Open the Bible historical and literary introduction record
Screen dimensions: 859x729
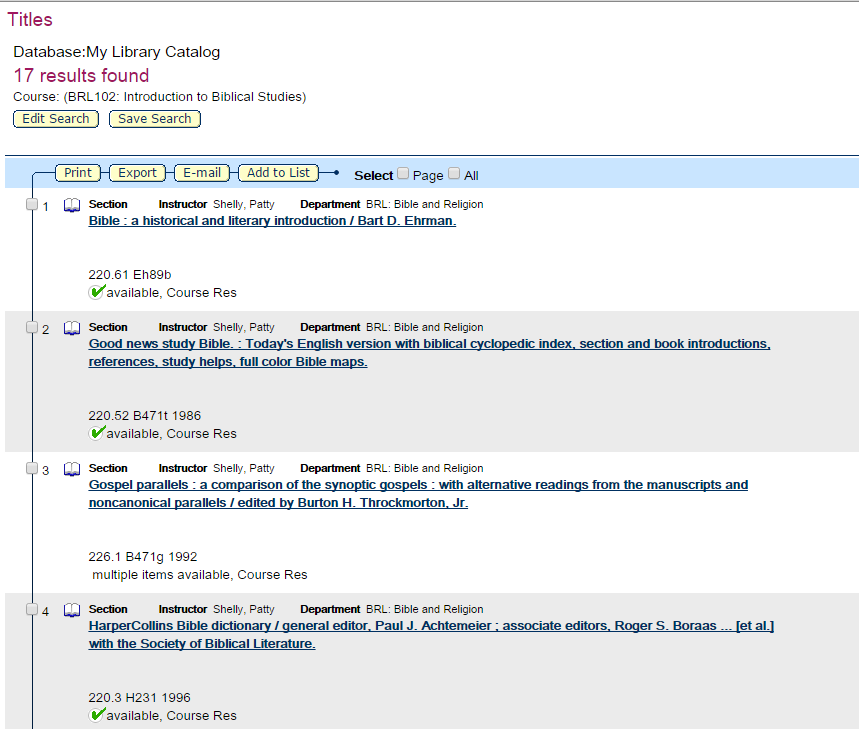click(271, 220)
